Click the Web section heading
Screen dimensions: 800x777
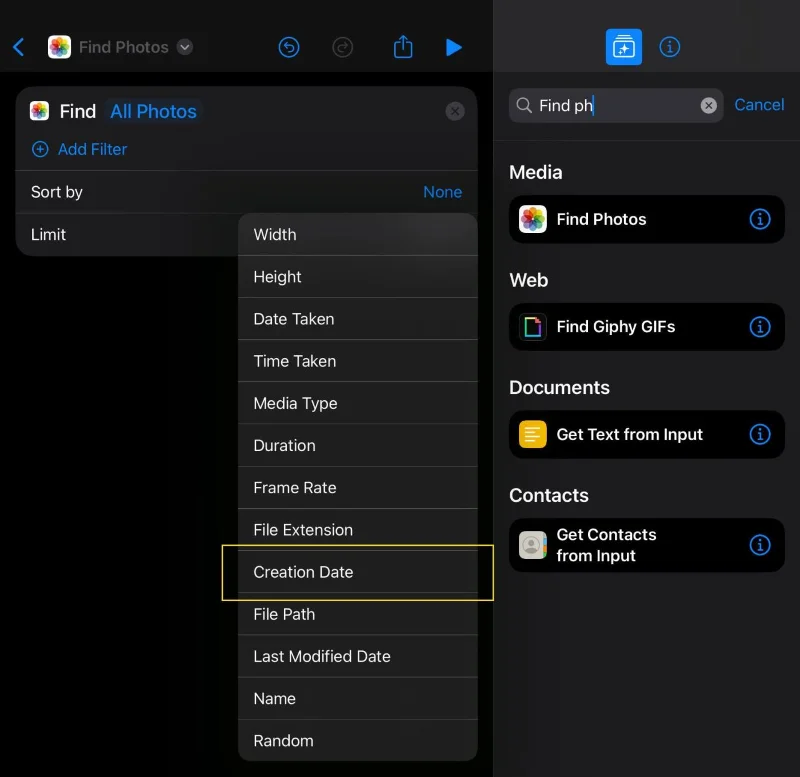(x=529, y=280)
